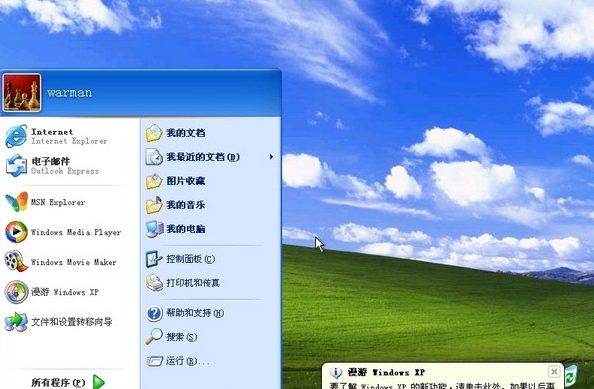The height and width of the screenshot is (389, 594).
Task: Click the 打印机和传真 printer icon
Action: tap(154, 283)
